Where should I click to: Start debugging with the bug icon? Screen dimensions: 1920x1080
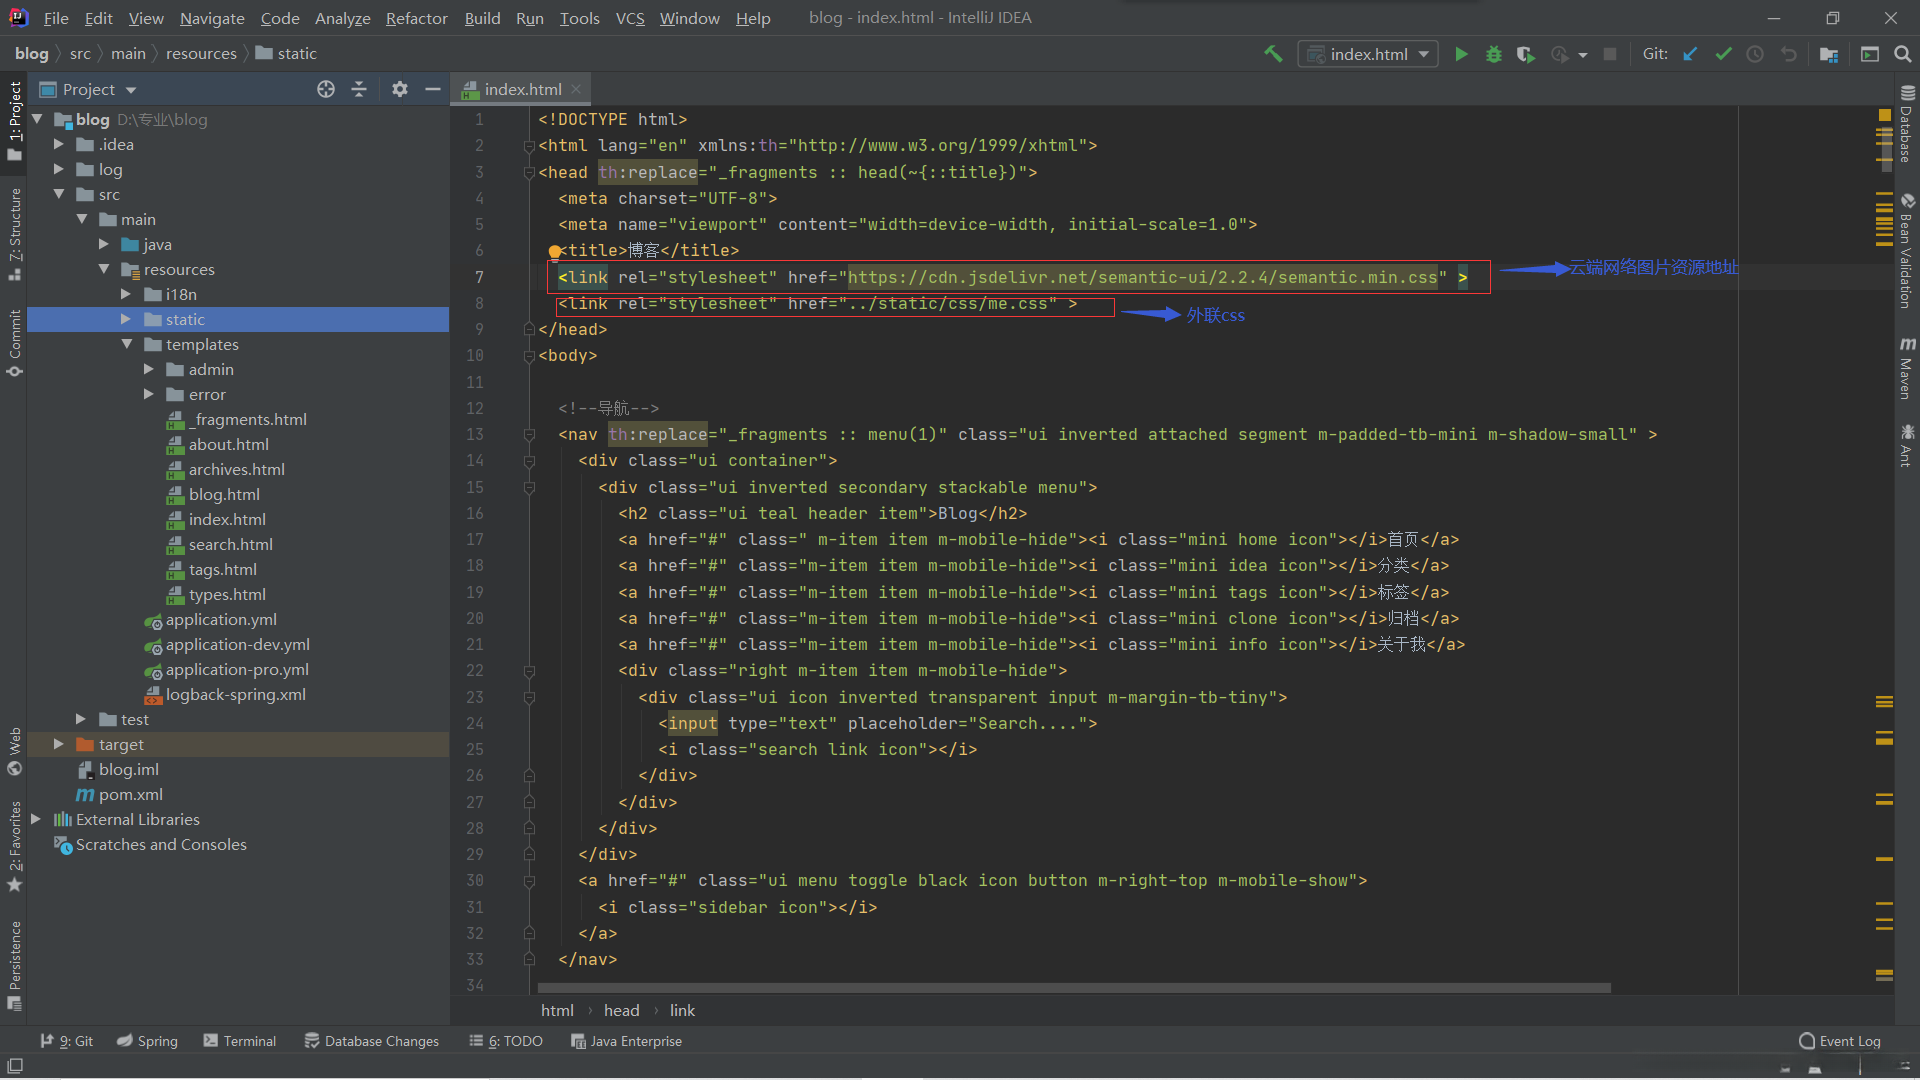coord(1493,54)
